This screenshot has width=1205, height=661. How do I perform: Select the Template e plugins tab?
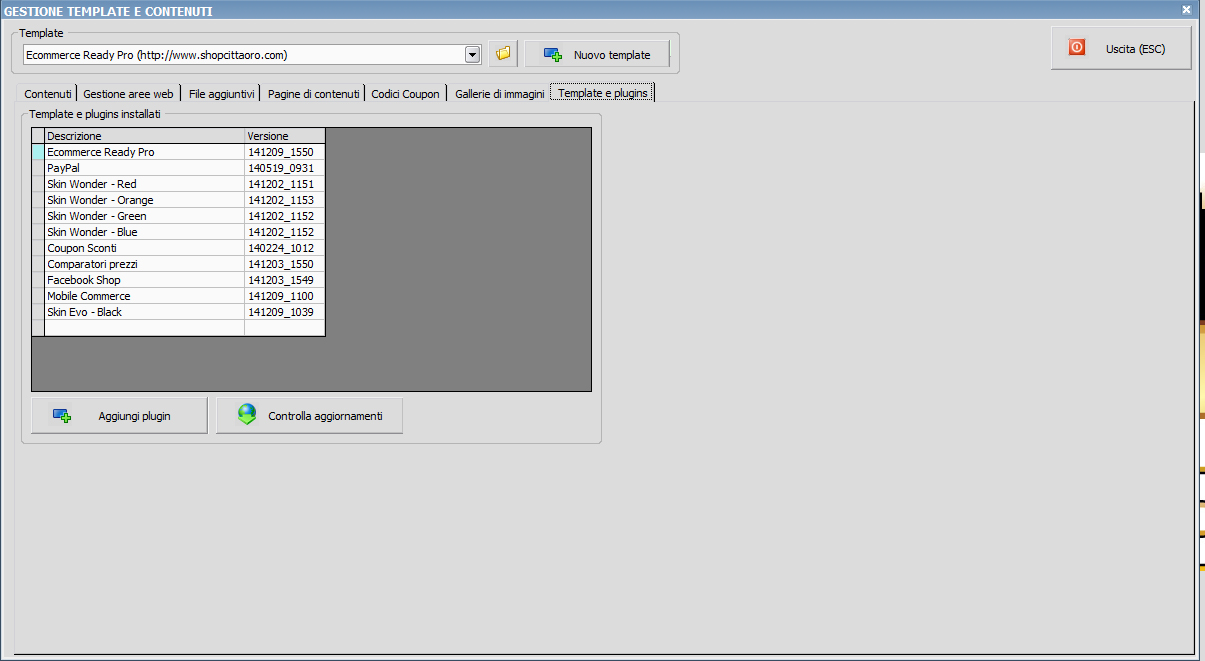pyautogui.click(x=603, y=93)
